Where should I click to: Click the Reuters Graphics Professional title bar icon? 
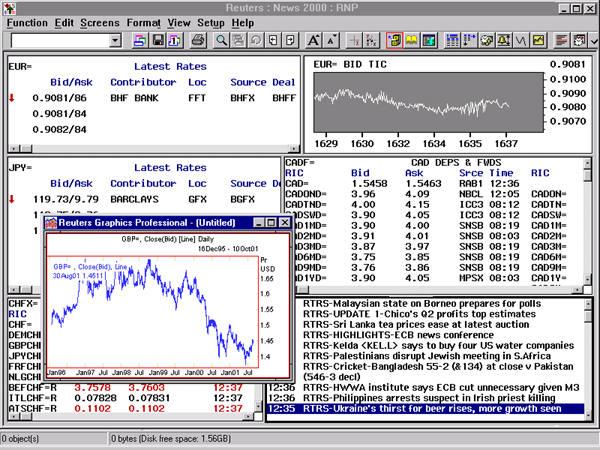[x=51, y=222]
